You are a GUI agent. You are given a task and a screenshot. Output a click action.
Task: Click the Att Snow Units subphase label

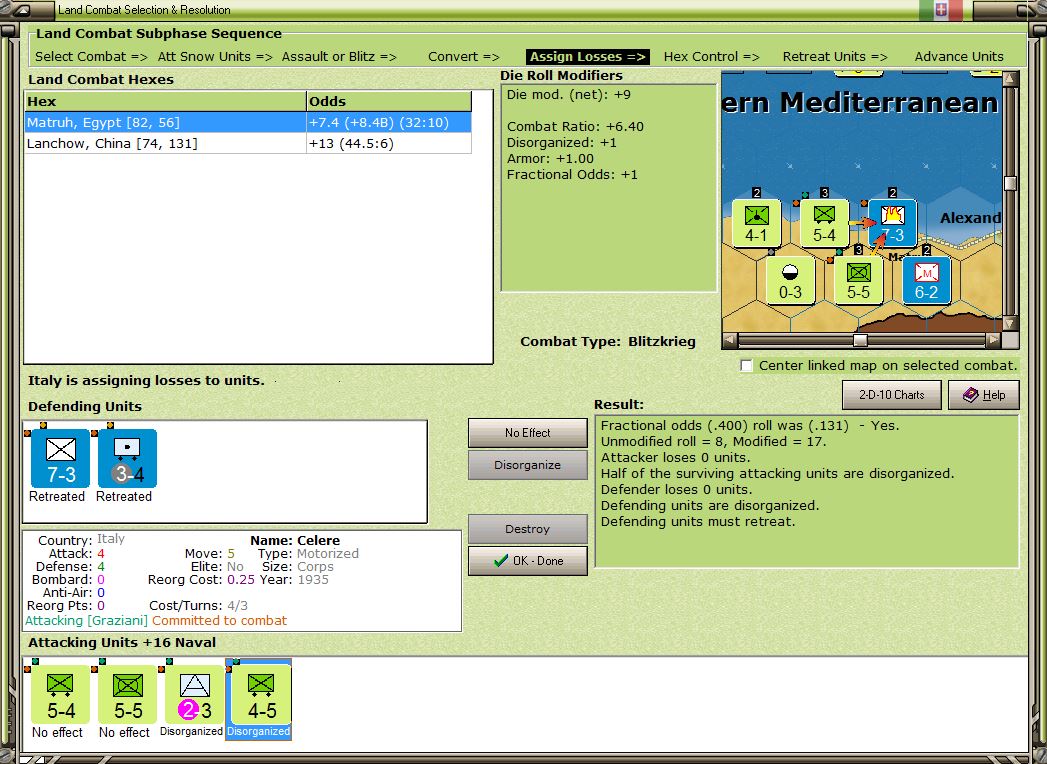click(x=215, y=57)
